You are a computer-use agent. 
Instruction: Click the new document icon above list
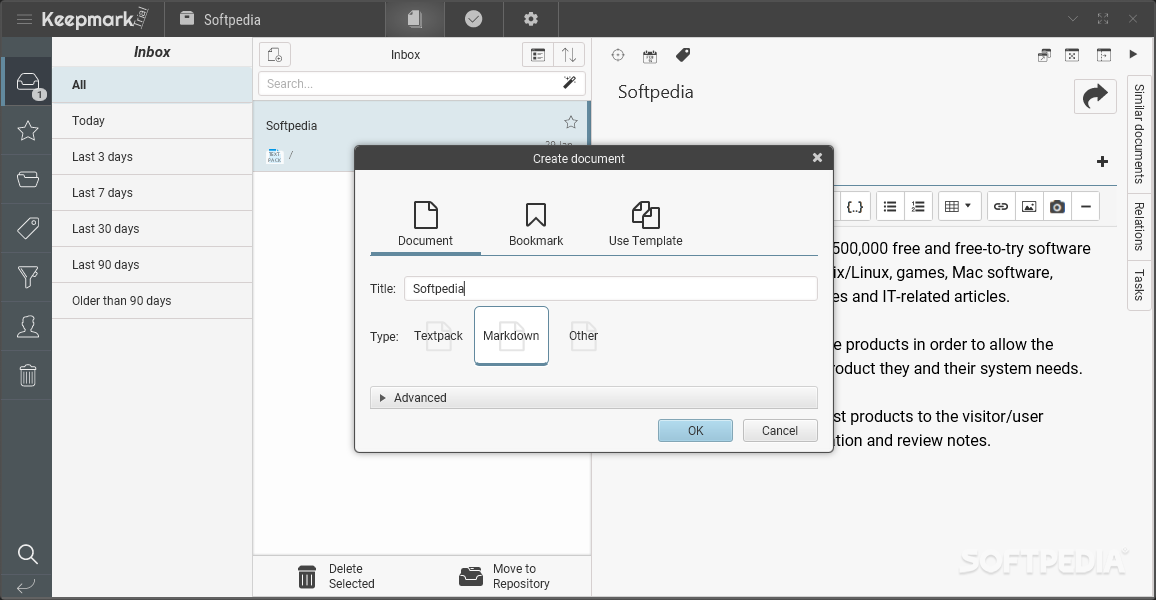tap(274, 55)
